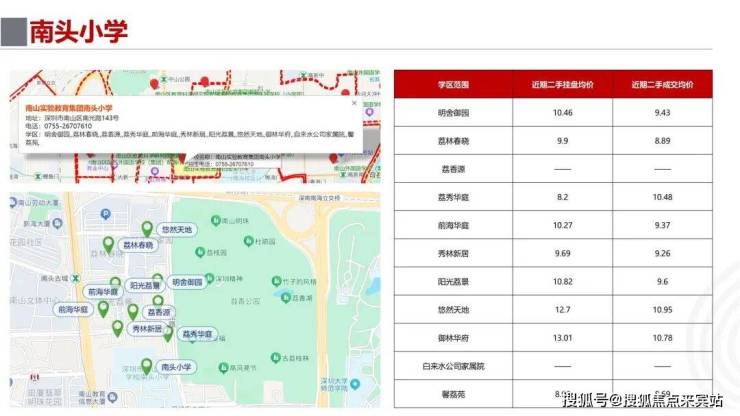Click 御林华府 in the table
Image resolution: width=740 pixels, height=416 pixels.
[453, 338]
